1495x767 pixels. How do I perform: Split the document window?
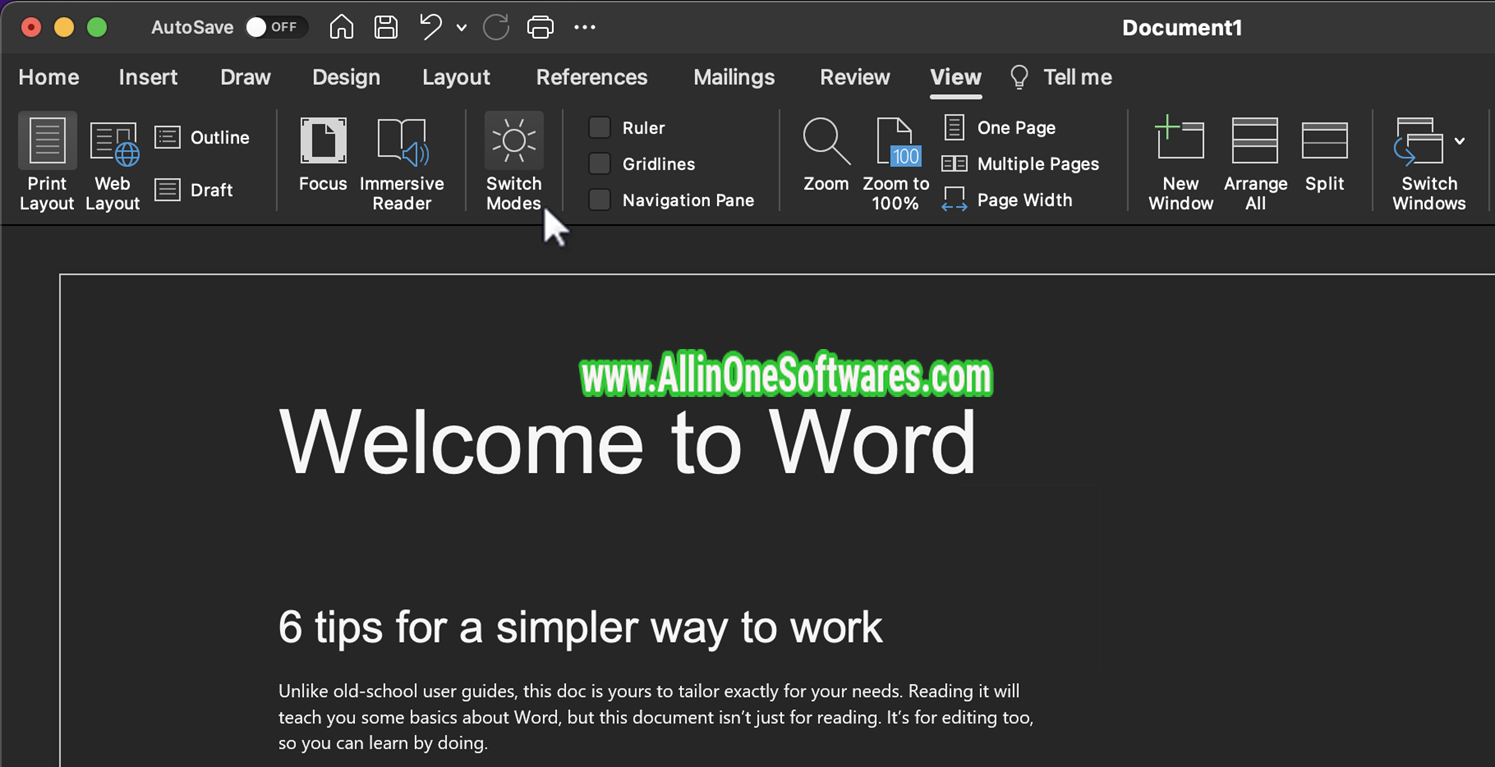click(1325, 155)
